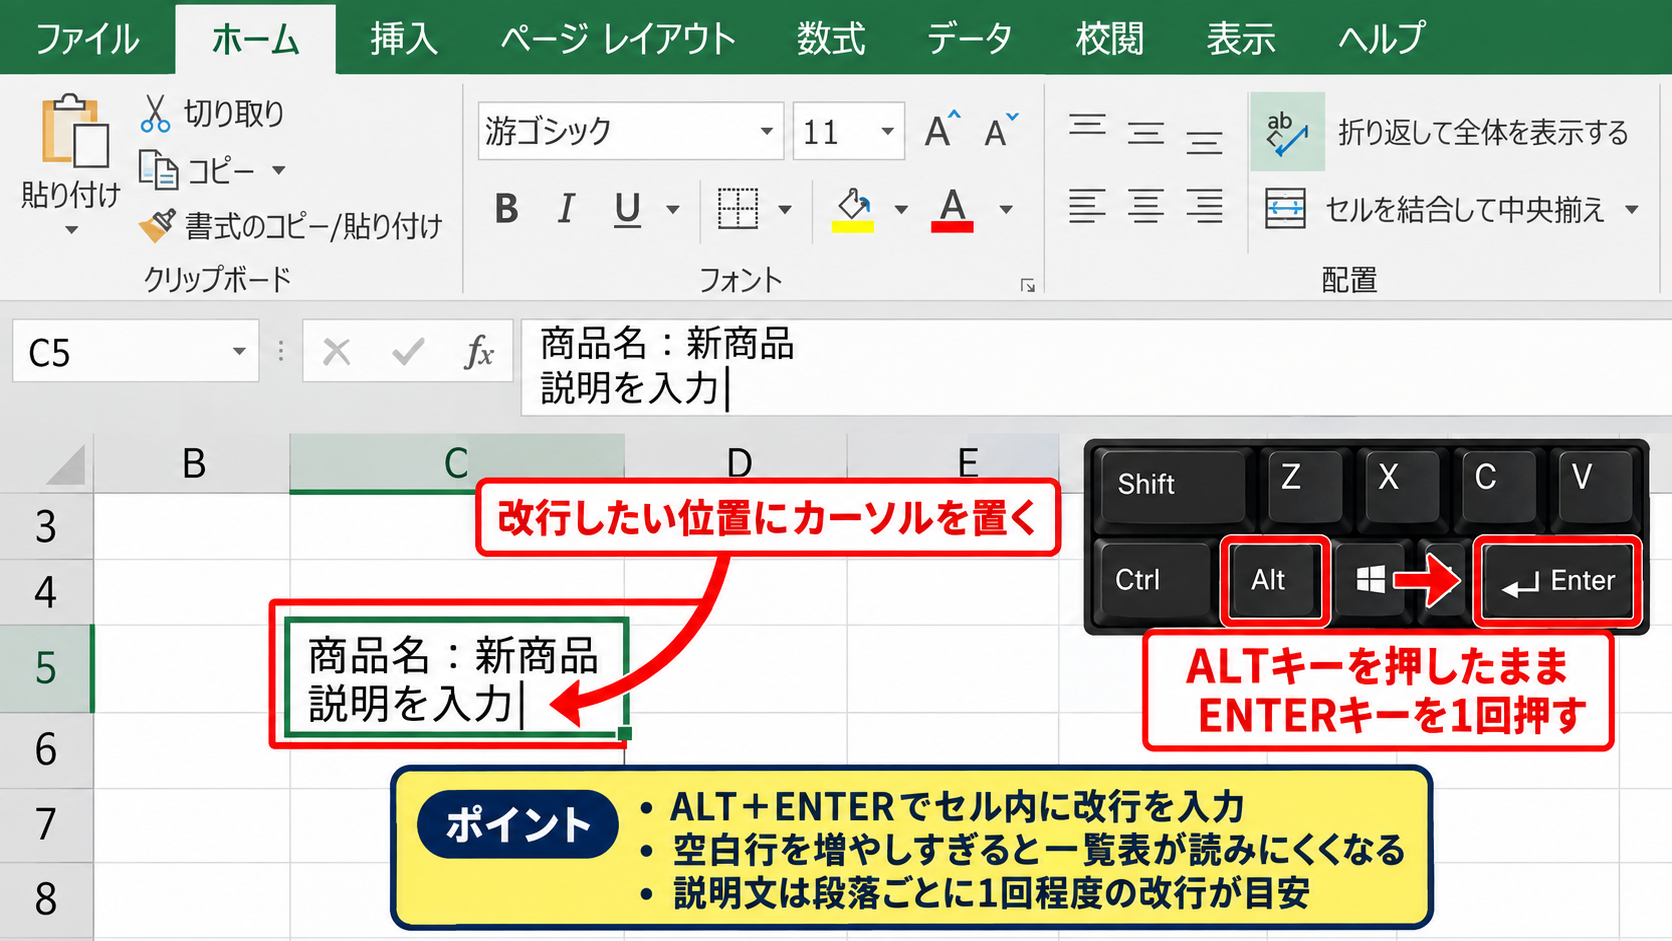This screenshot has height=941, width=1672.
Task: Open the borders grid icon
Action: (x=738, y=208)
